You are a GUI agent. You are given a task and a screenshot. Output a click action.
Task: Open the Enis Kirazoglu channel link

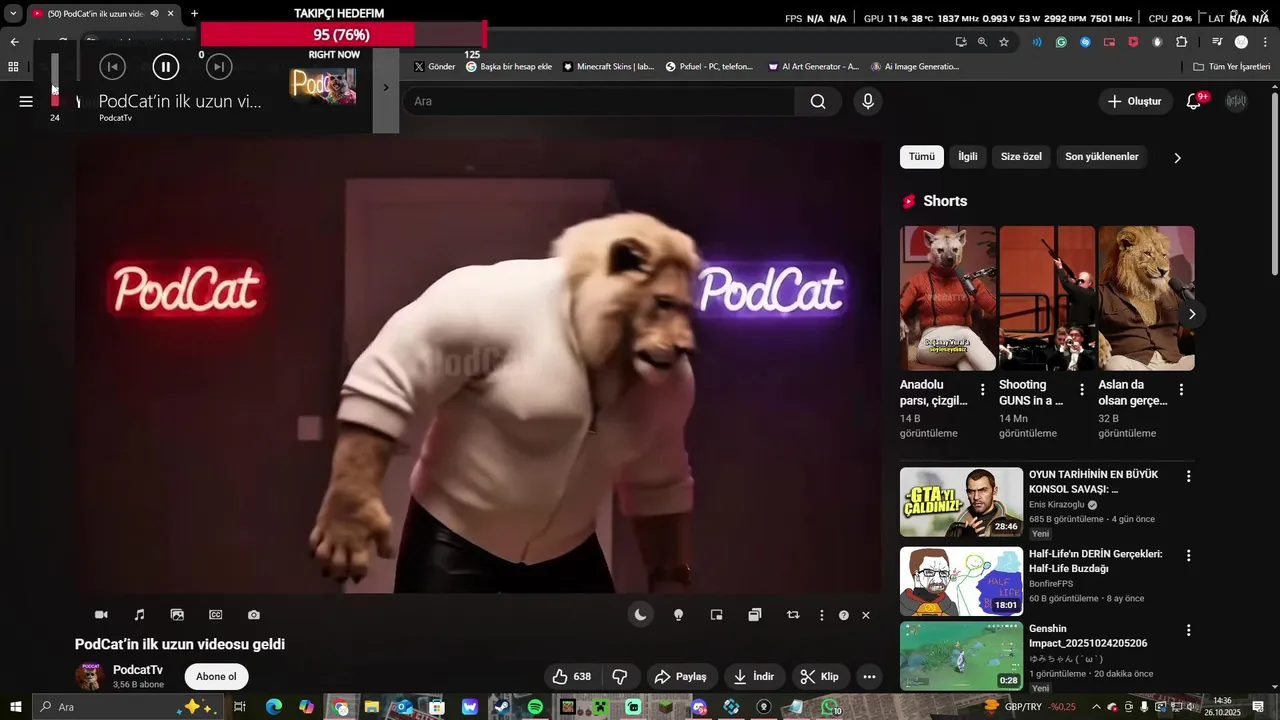(1056, 505)
